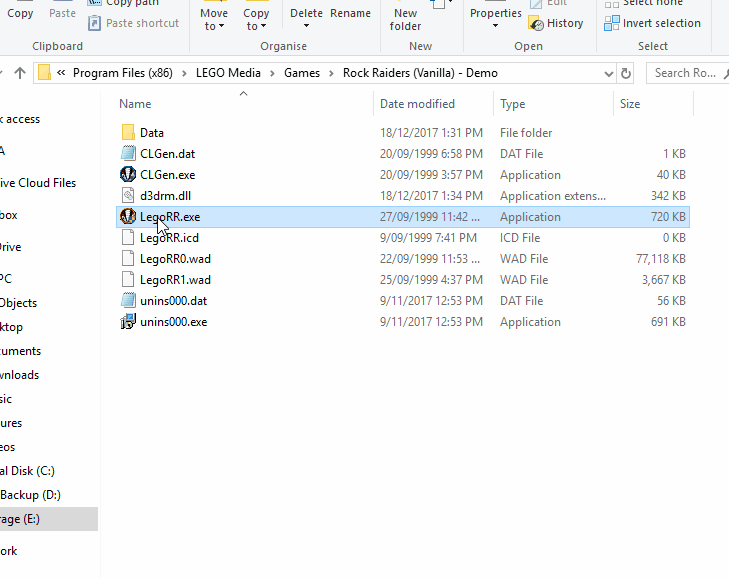Click Paste shortcut in Clipboard group

(x=133, y=23)
